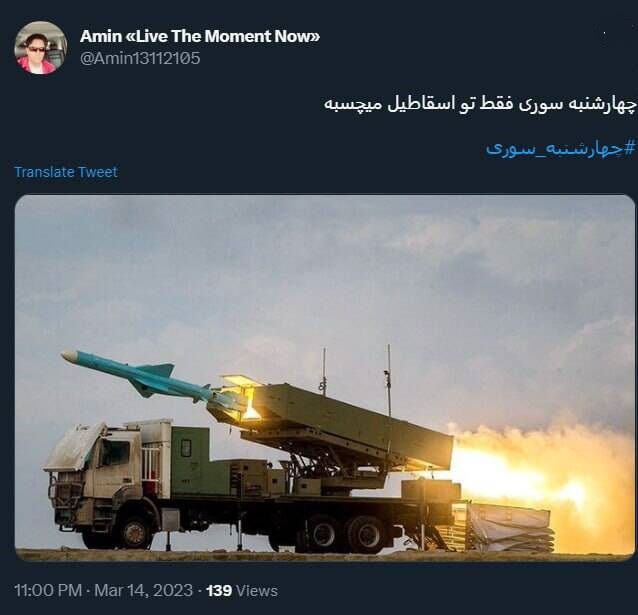This screenshot has width=638, height=615.
Task: Click the truck's rear wheels in the photo
Action: point(346,534)
